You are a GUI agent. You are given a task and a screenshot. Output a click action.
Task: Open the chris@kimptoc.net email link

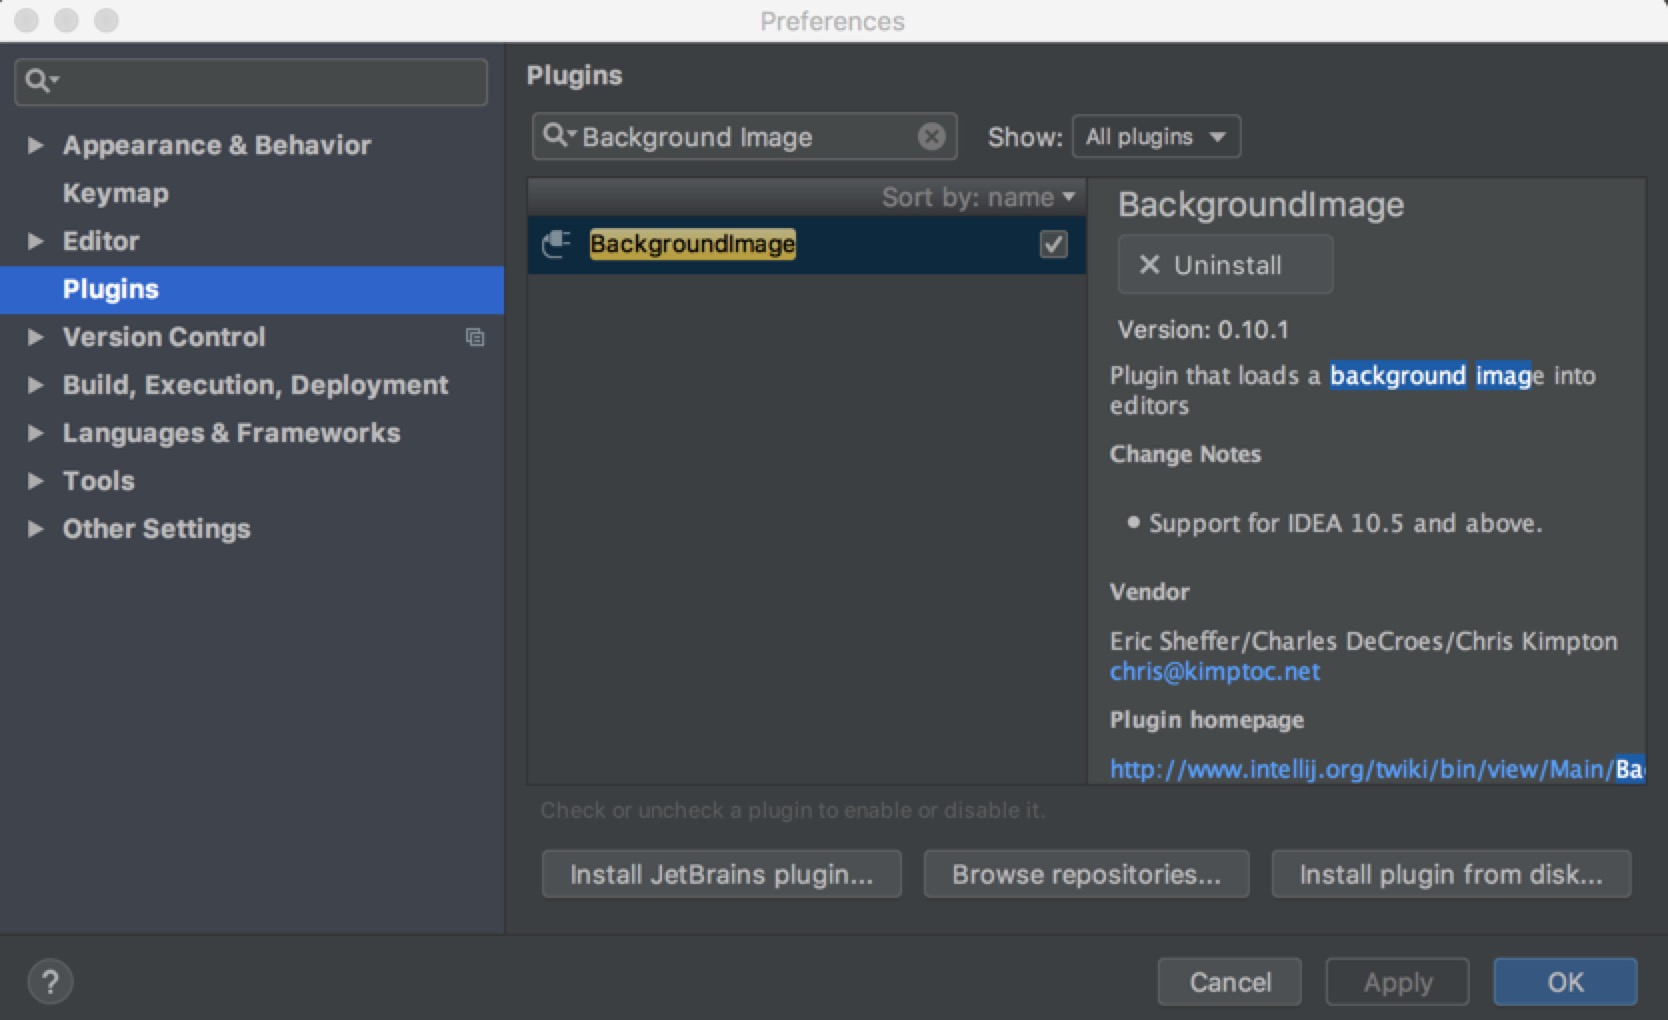1214,671
